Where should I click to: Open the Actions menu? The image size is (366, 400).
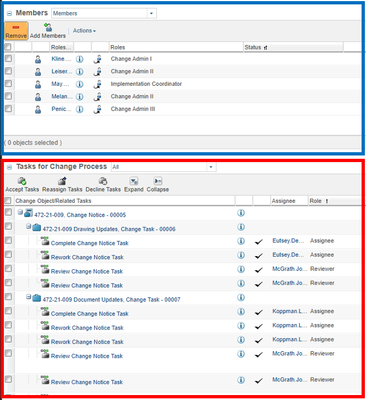(x=84, y=31)
